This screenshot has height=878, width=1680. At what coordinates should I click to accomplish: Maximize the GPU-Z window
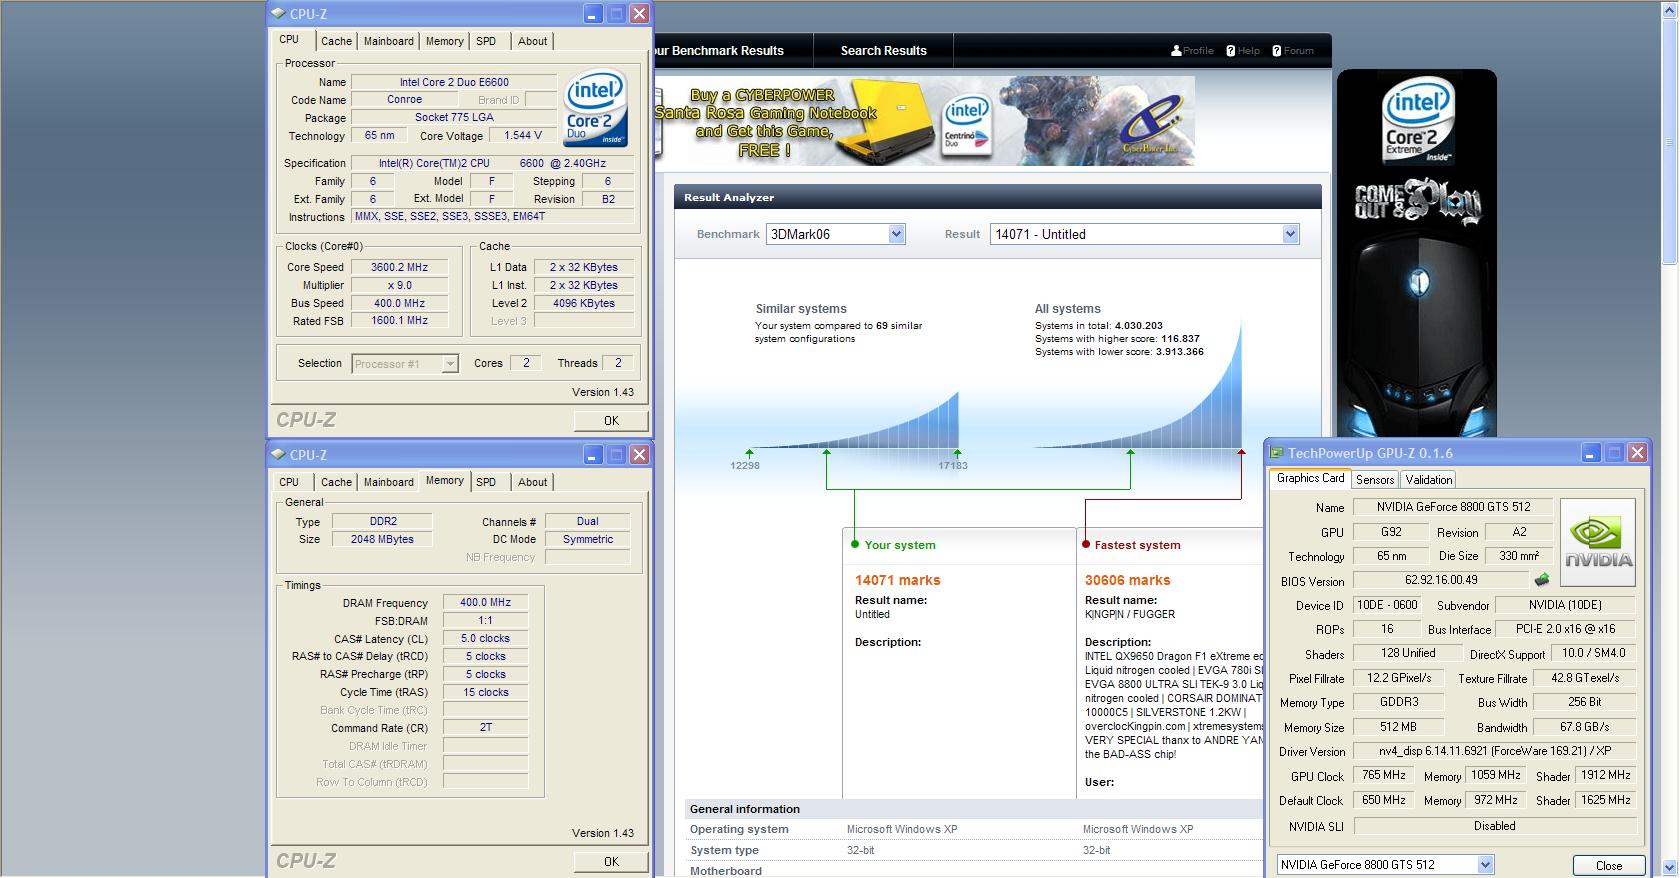click(x=1614, y=453)
